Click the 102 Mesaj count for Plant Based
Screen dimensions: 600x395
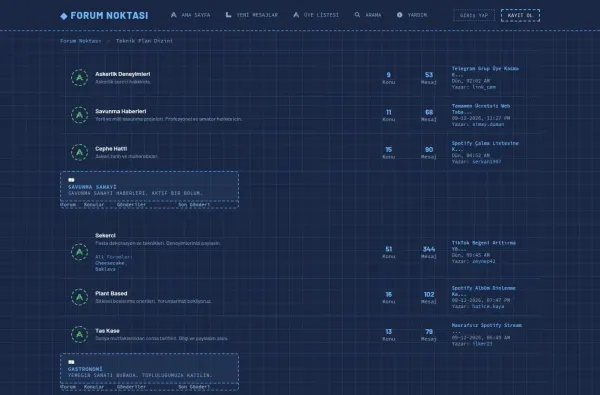[x=429, y=294]
